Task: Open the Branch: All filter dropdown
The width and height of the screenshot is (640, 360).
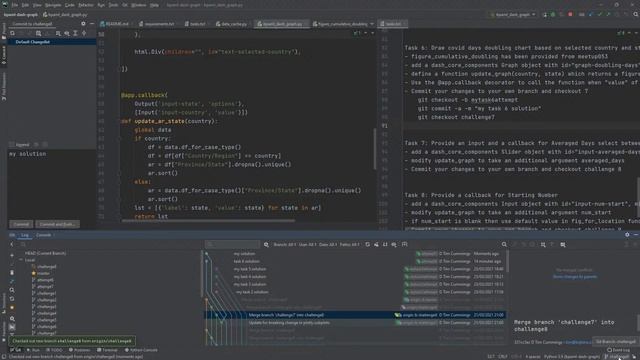Action: point(284,244)
